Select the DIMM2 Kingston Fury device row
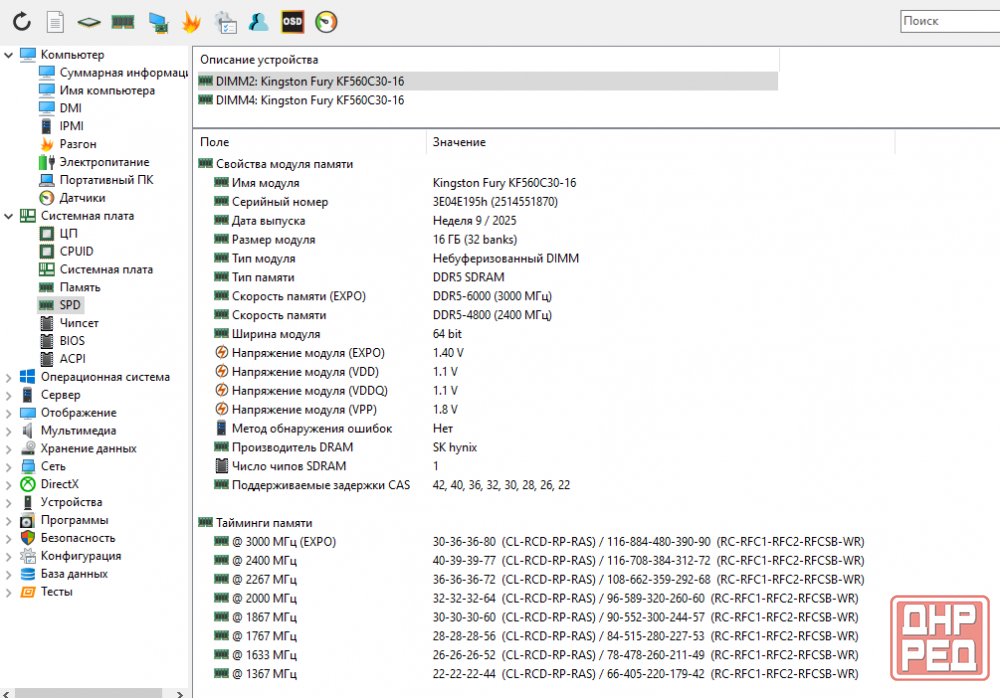This screenshot has width=1000, height=698. pos(486,81)
